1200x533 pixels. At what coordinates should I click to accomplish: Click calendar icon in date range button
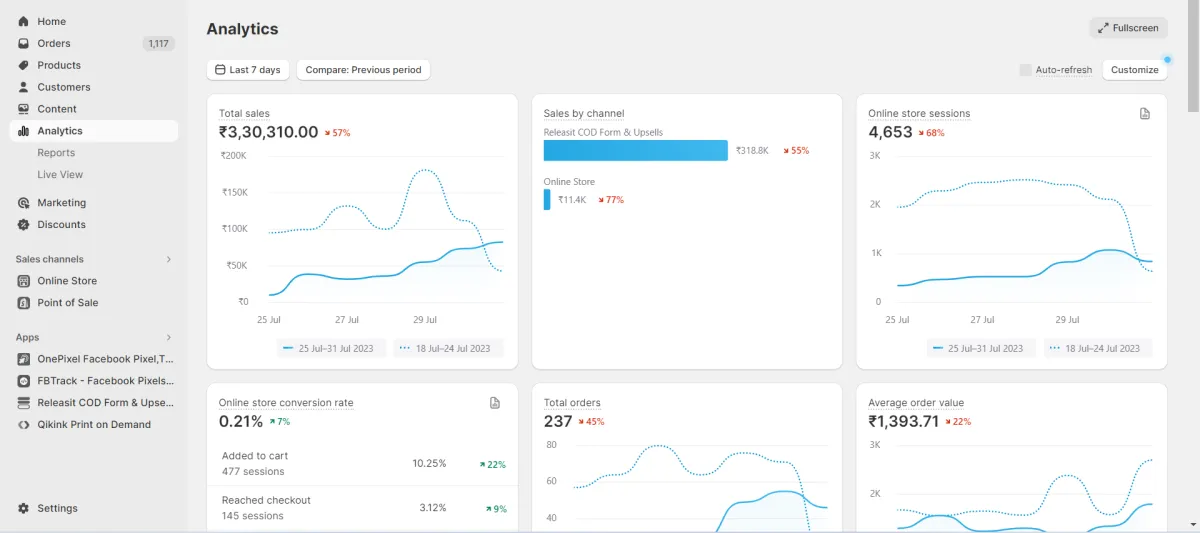click(x=220, y=70)
